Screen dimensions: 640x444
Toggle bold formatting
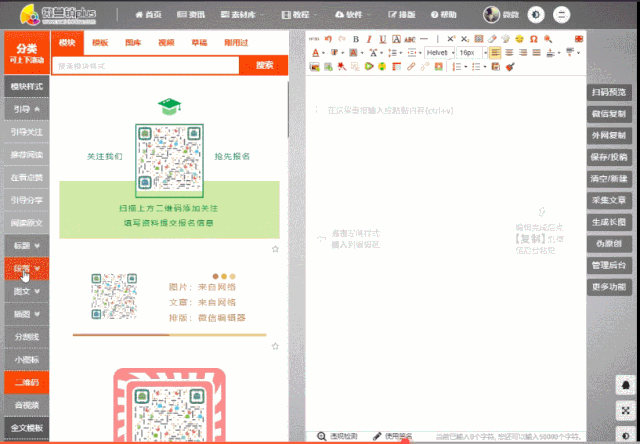[x=356, y=39]
